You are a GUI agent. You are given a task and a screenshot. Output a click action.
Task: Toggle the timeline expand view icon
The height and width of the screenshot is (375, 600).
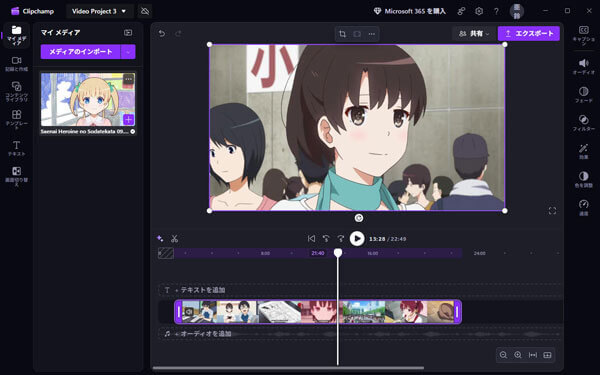pyautogui.click(x=547, y=355)
